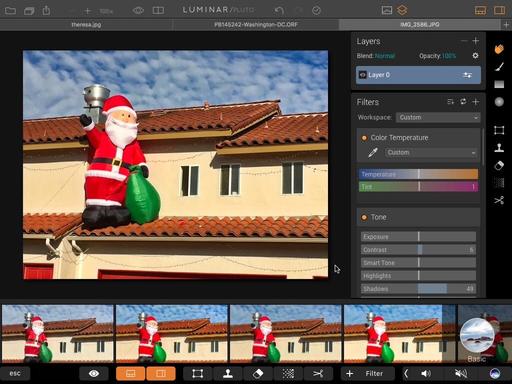Select the crop scissors tool in side toolbar
Viewport: 512px width, 384px height.
coord(499,200)
